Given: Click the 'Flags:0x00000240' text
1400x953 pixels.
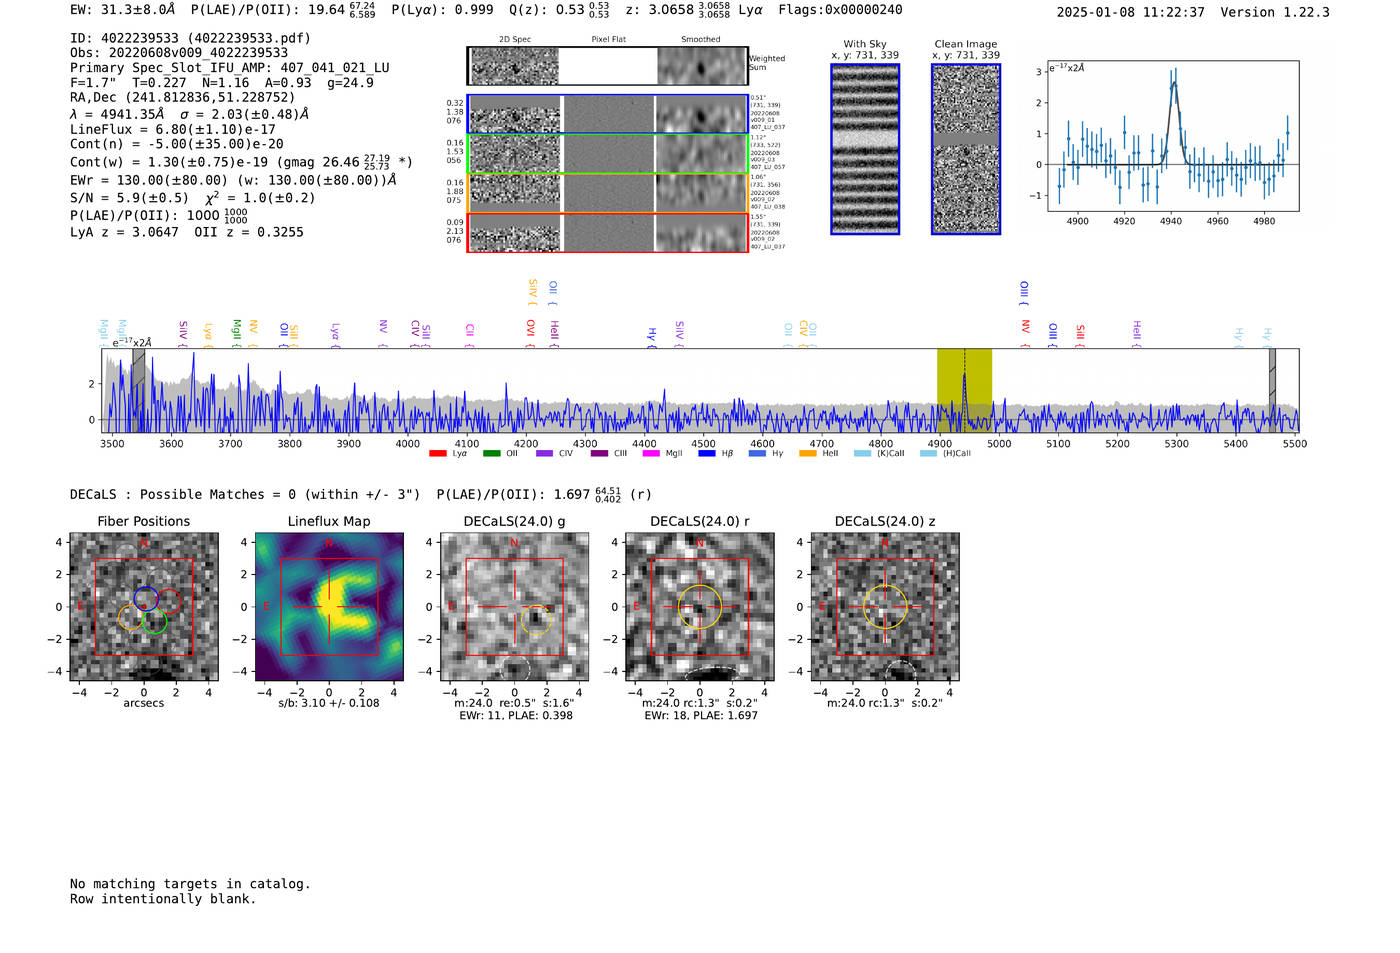Looking at the screenshot, I should tap(841, 10).
